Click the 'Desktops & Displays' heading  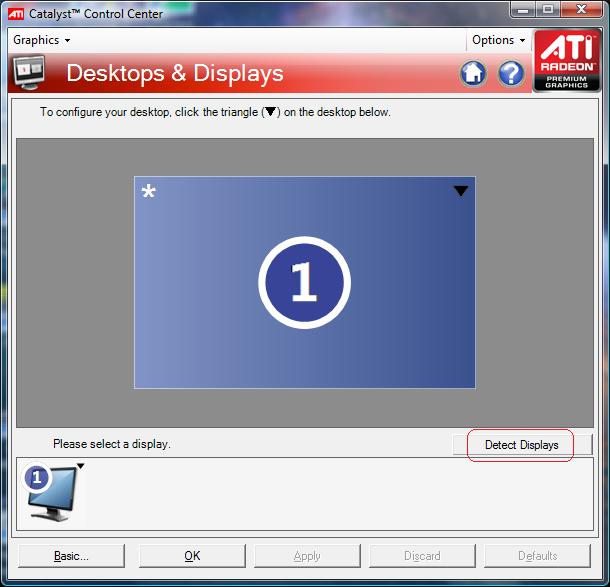pos(175,73)
